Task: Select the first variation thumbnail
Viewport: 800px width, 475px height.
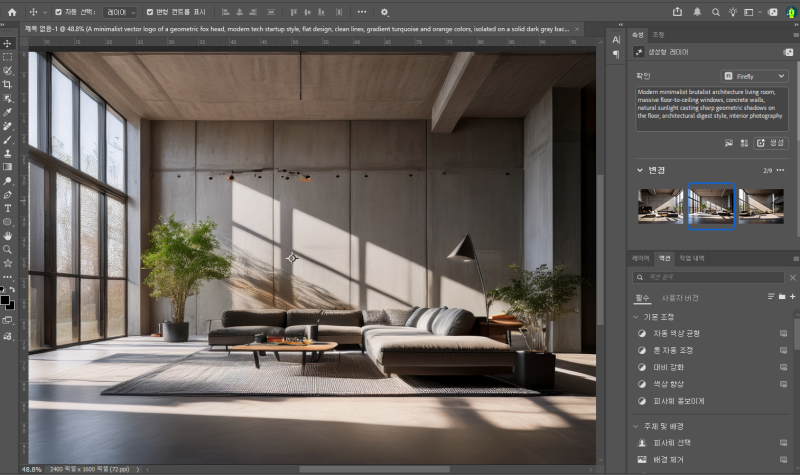Action: pyautogui.click(x=660, y=206)
